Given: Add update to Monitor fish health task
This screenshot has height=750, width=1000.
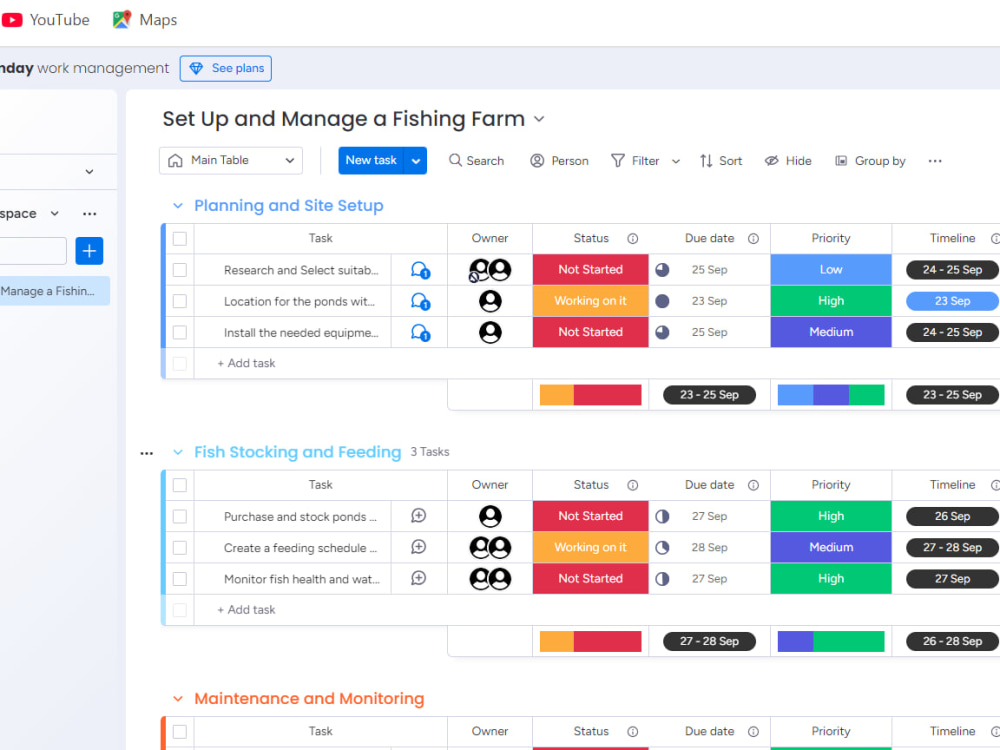Looking at the screenshot, I should pos(418,578).
